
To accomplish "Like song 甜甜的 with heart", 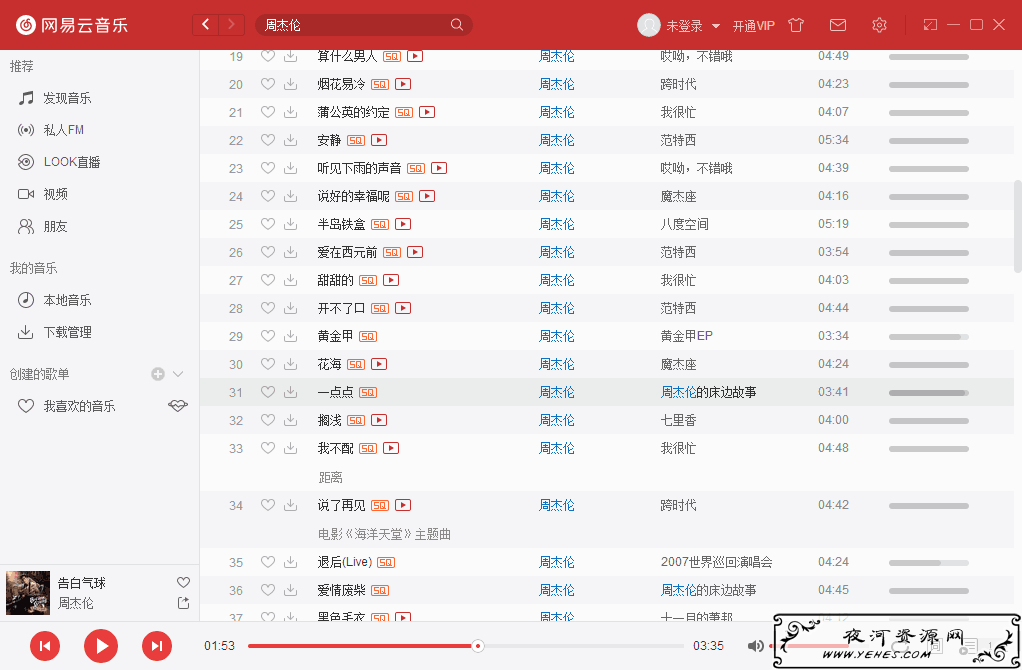I will 268,280.
